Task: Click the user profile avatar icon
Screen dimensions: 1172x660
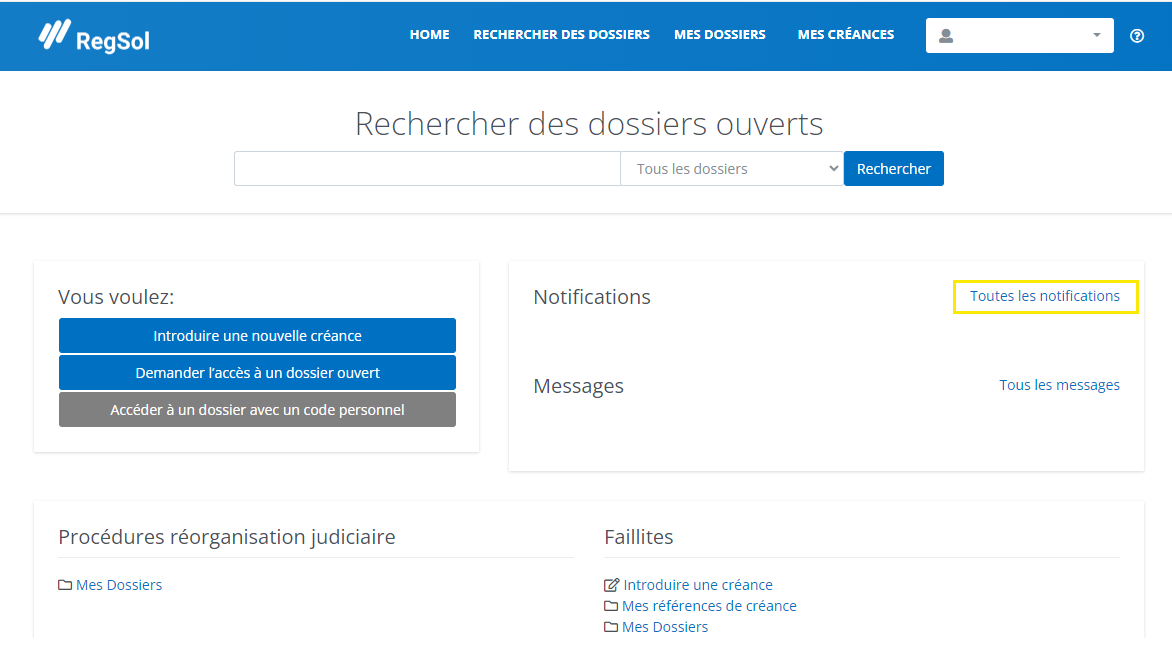Action: tap(946, 36)
